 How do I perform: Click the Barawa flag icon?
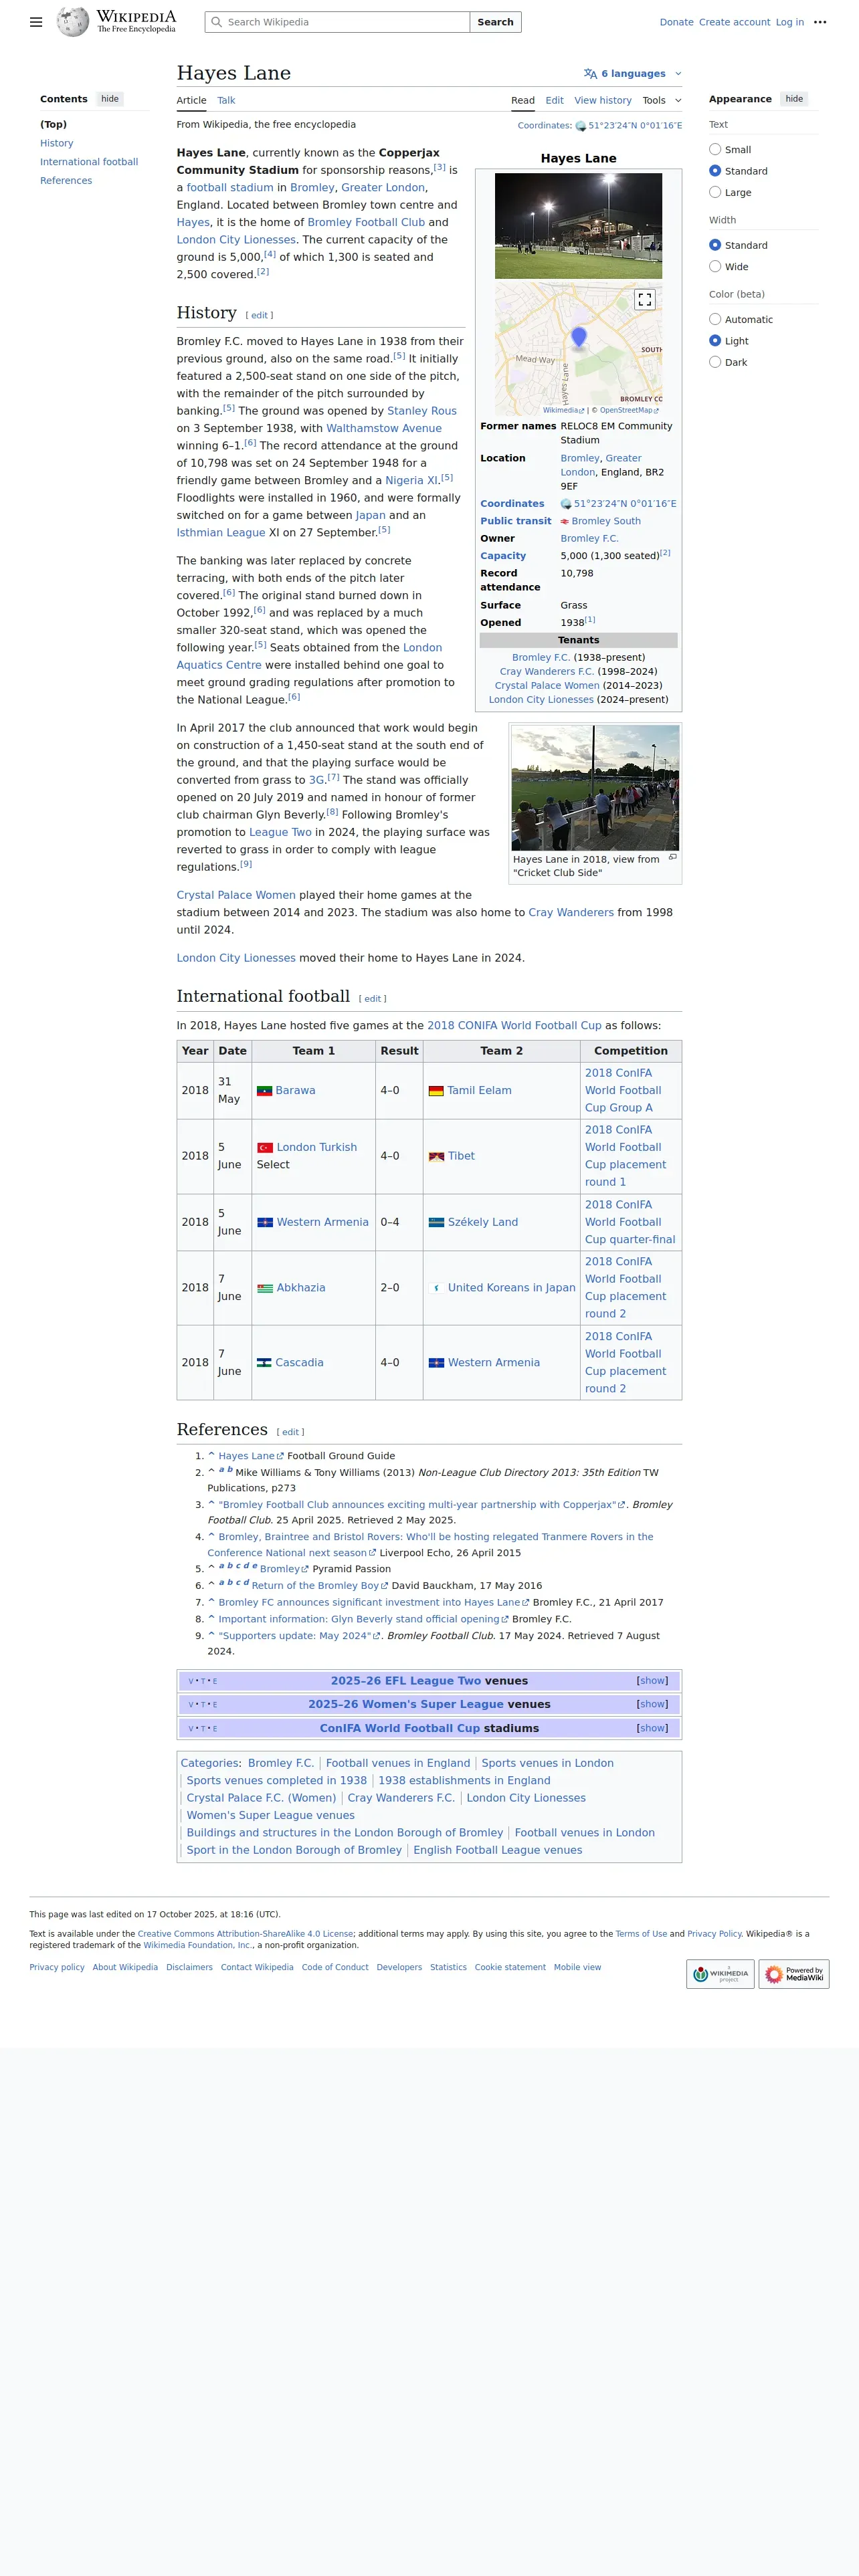pos(265,1091)
